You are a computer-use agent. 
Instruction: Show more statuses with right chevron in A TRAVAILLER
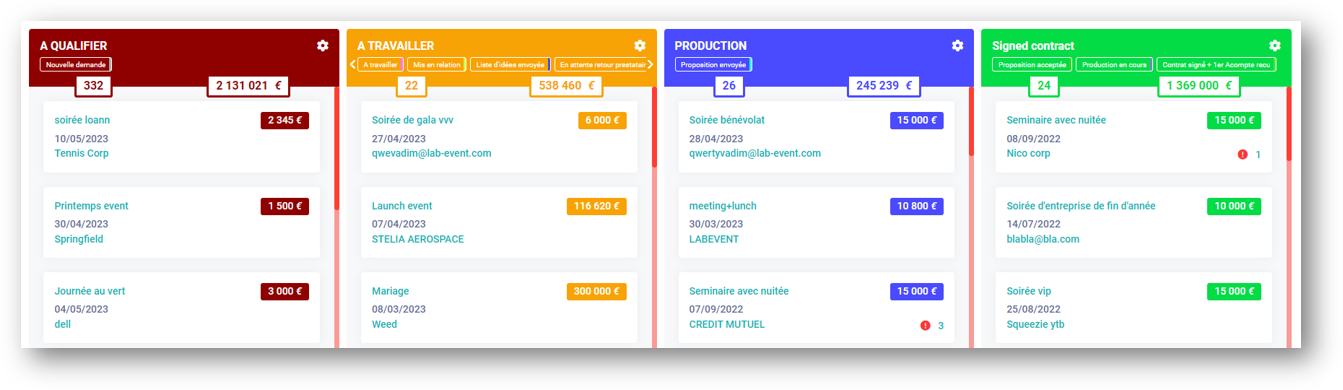pyautogui.click(x=651, y=65)
